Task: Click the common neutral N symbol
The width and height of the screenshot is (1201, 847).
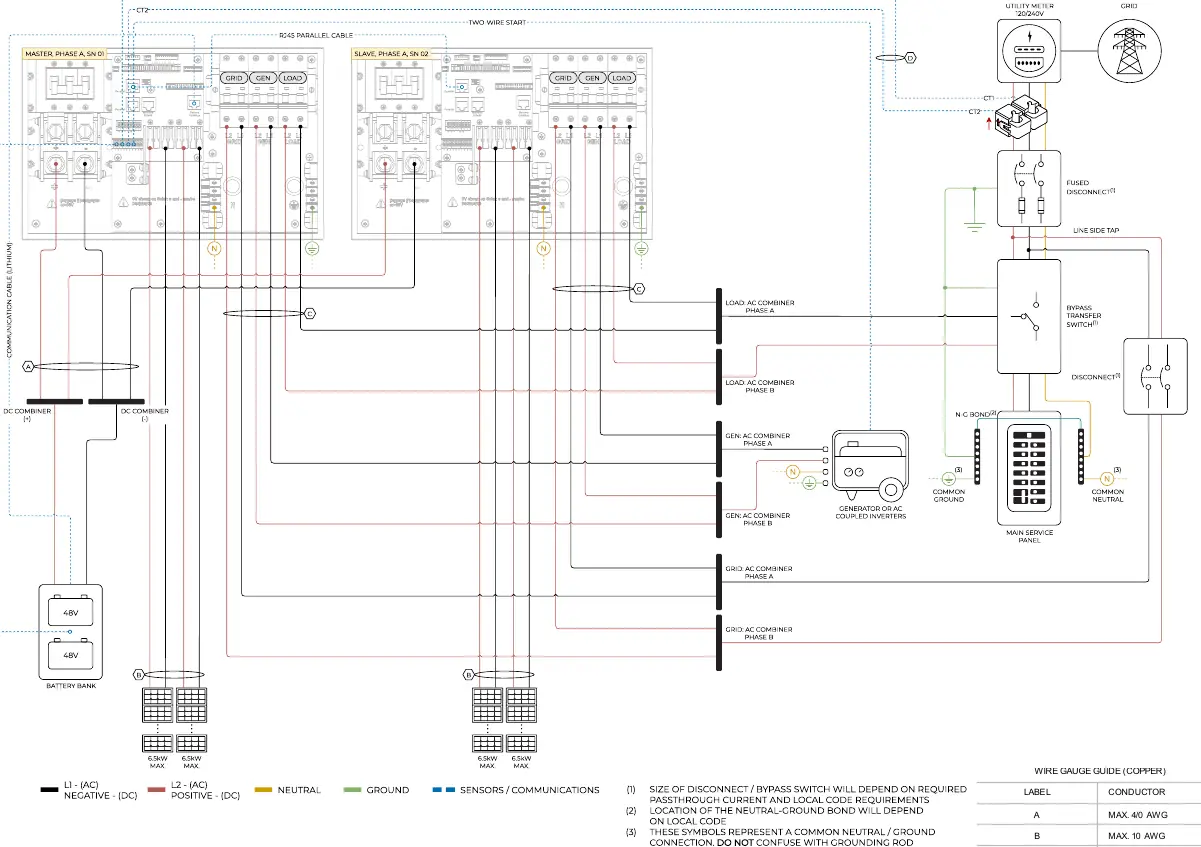Action: click(1107, 477)
